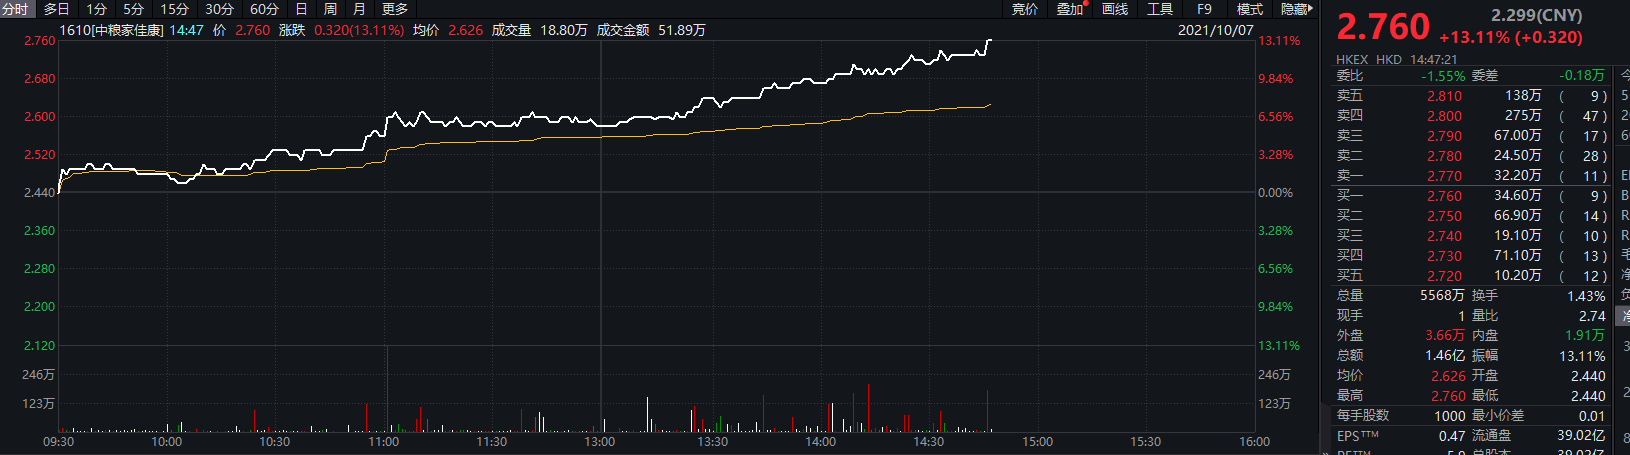The image size is (1630, 455).
Task: Click the 卖五 volume 138万
Action: (x=1523, y=96)
